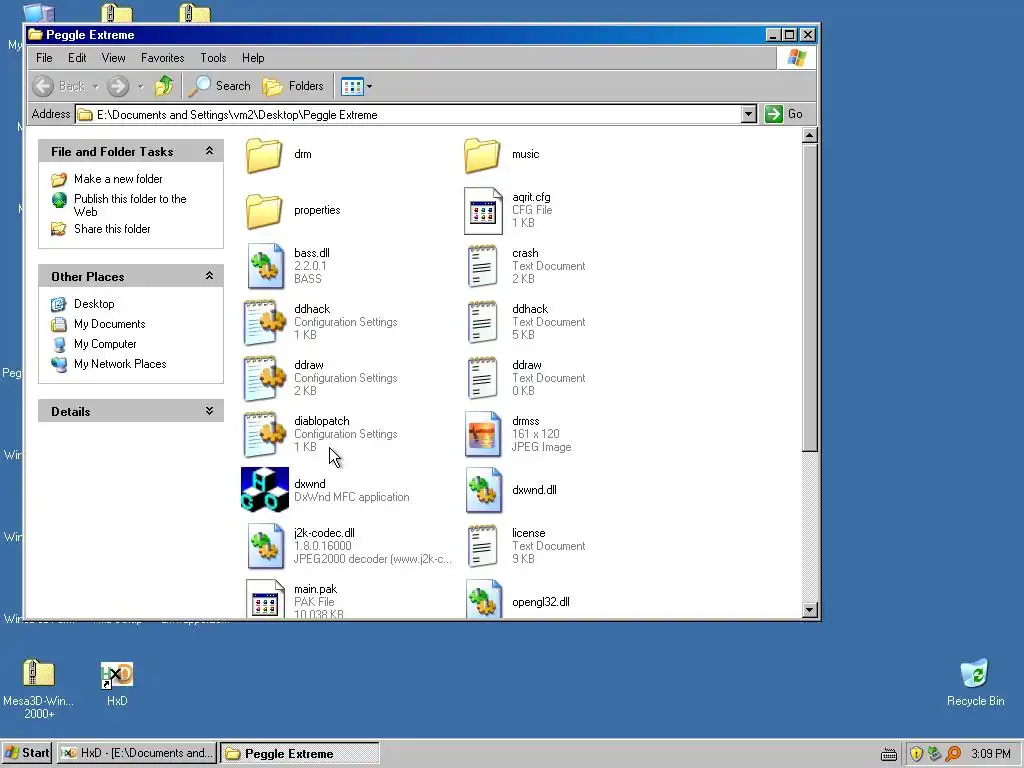This screenshot has width=1024, height=768.
Task: Open the music folder icon
Action: pyautogui.click(x=482, y=155)
